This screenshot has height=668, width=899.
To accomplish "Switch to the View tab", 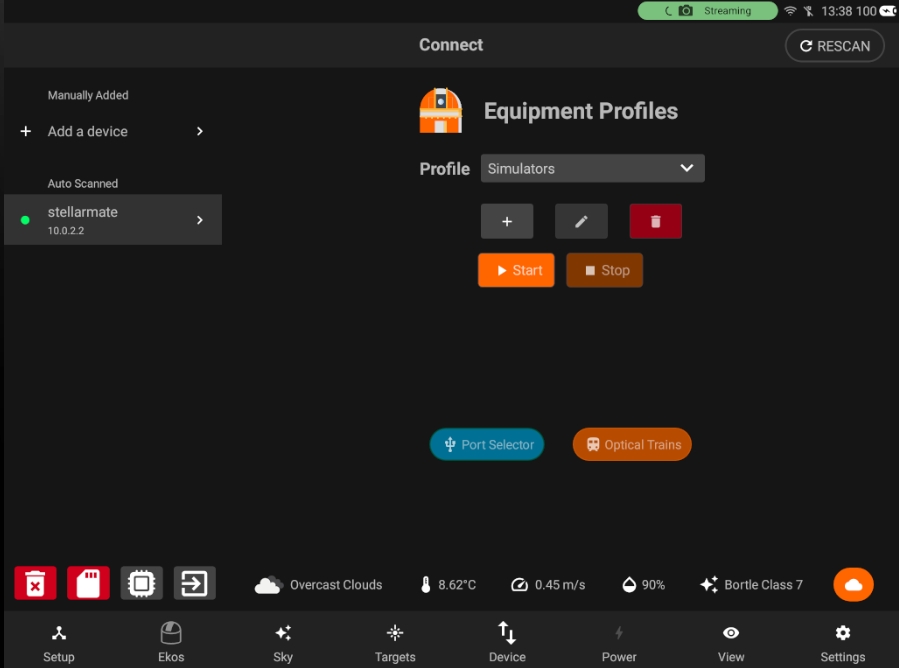I will (x=731, y=643).
